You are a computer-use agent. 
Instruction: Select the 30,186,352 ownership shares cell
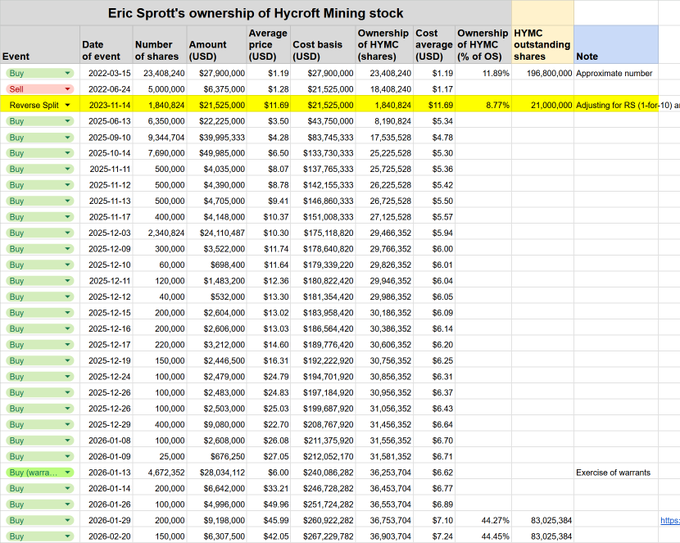[384, 313]
